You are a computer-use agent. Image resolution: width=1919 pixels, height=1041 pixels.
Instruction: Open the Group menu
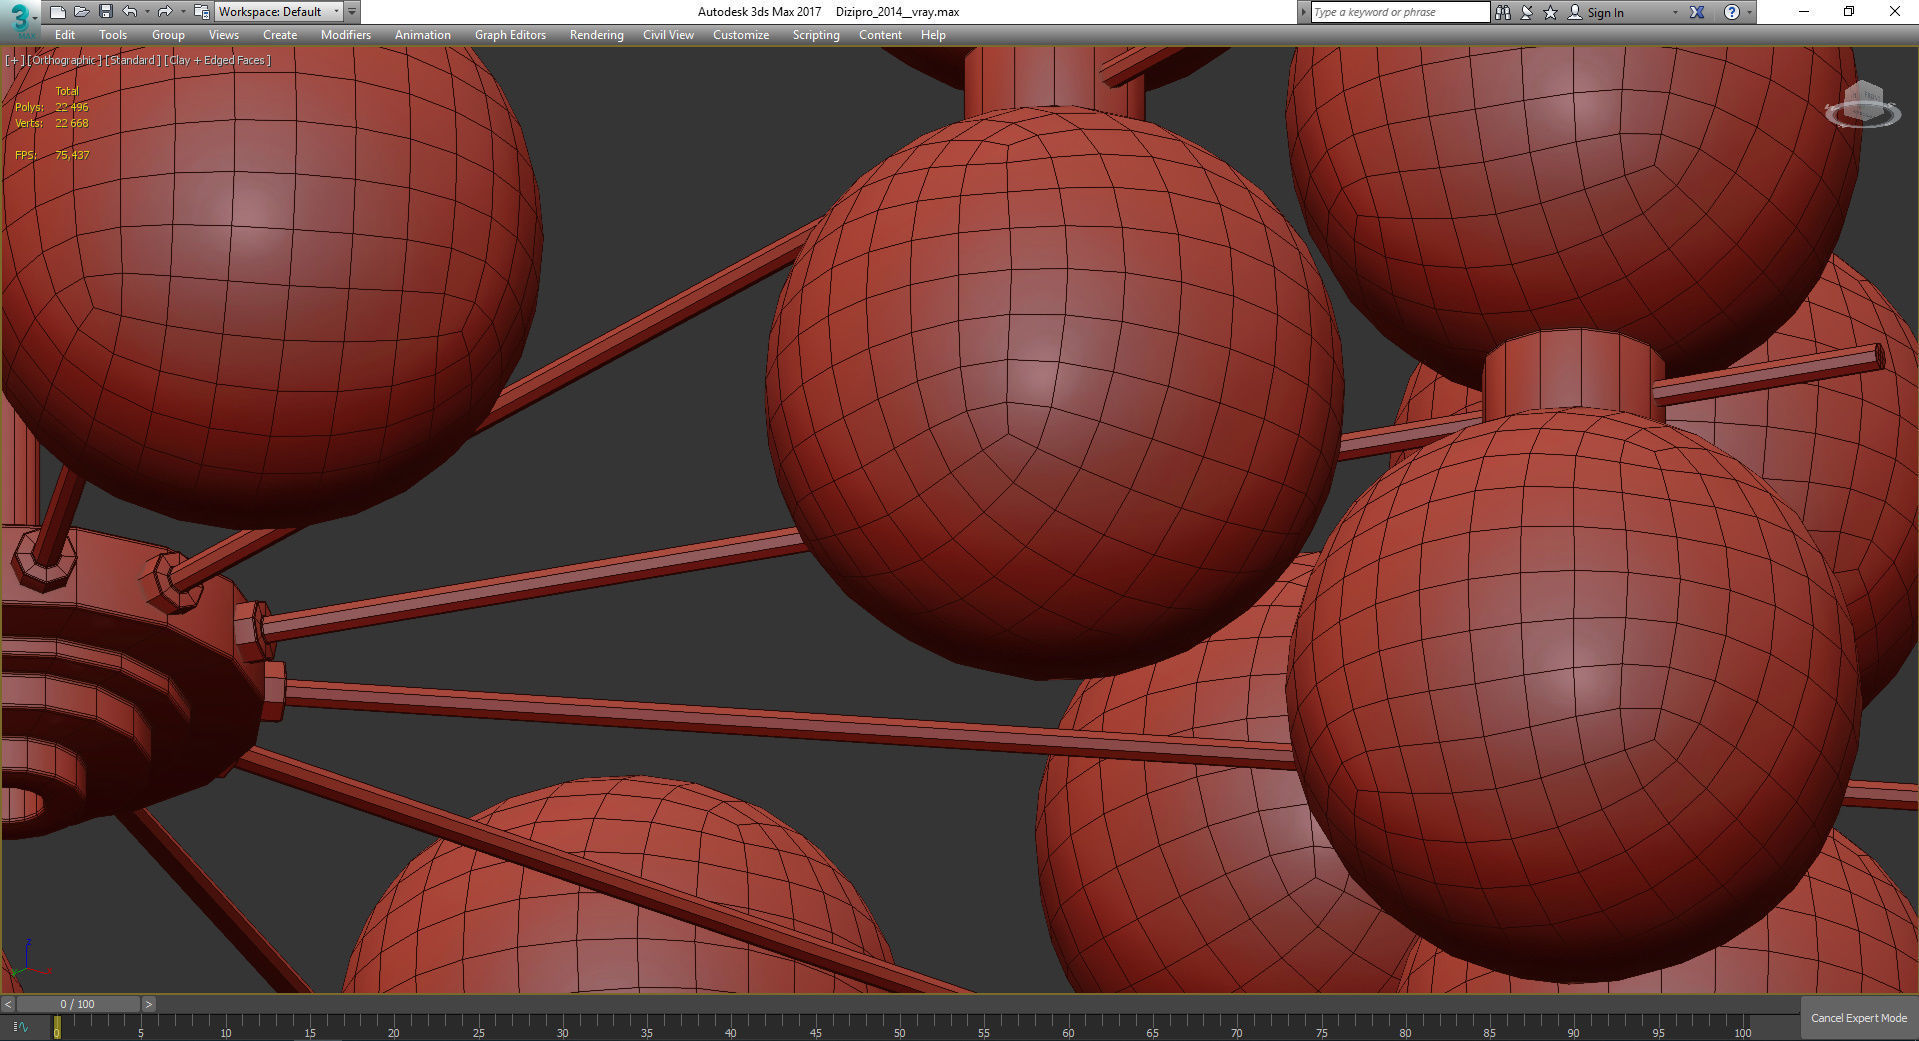(x=168, y=35)
